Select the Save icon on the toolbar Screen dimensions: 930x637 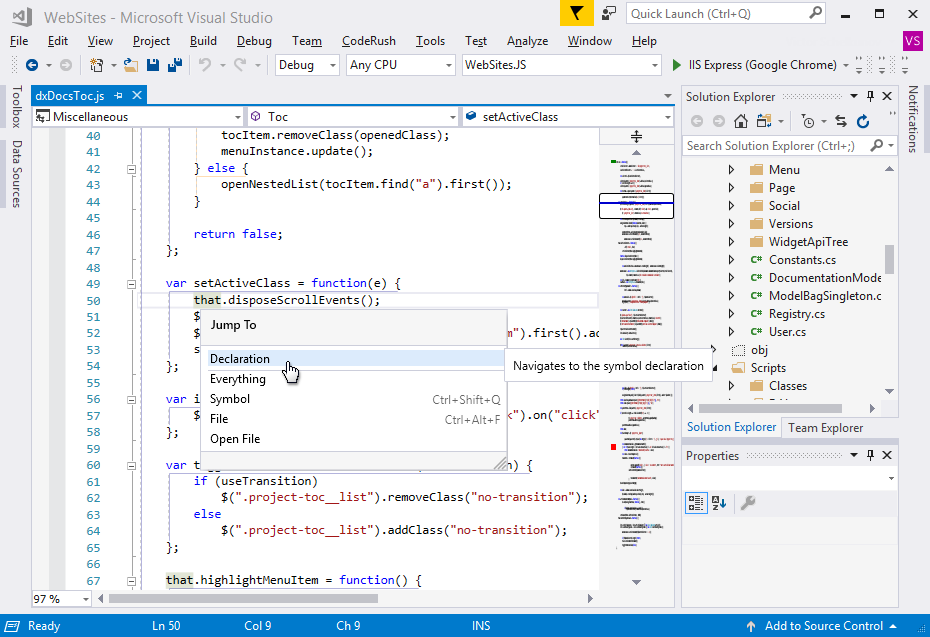(151, 64)
